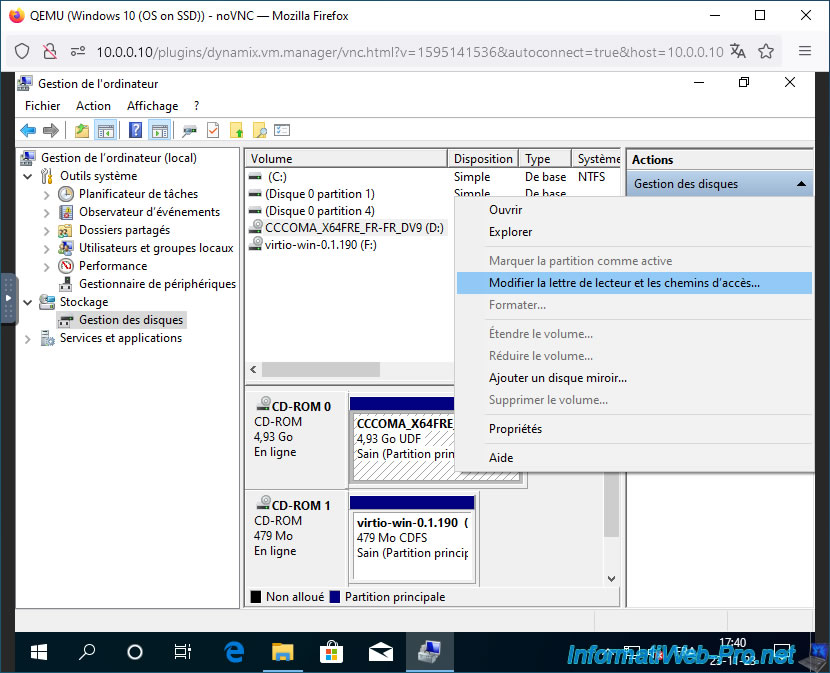Click the CD-ROM 1 disk label block

point(296,539)
